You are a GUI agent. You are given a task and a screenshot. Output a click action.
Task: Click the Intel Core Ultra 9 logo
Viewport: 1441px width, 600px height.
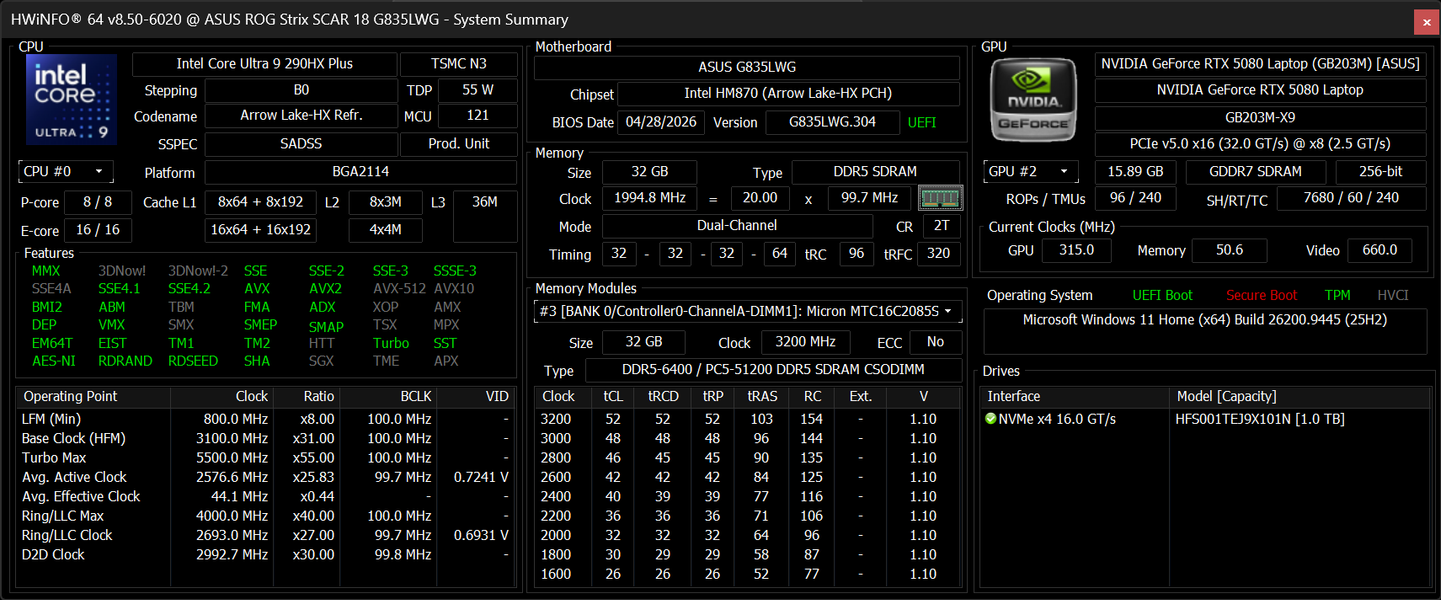click(x=70, y=99)
